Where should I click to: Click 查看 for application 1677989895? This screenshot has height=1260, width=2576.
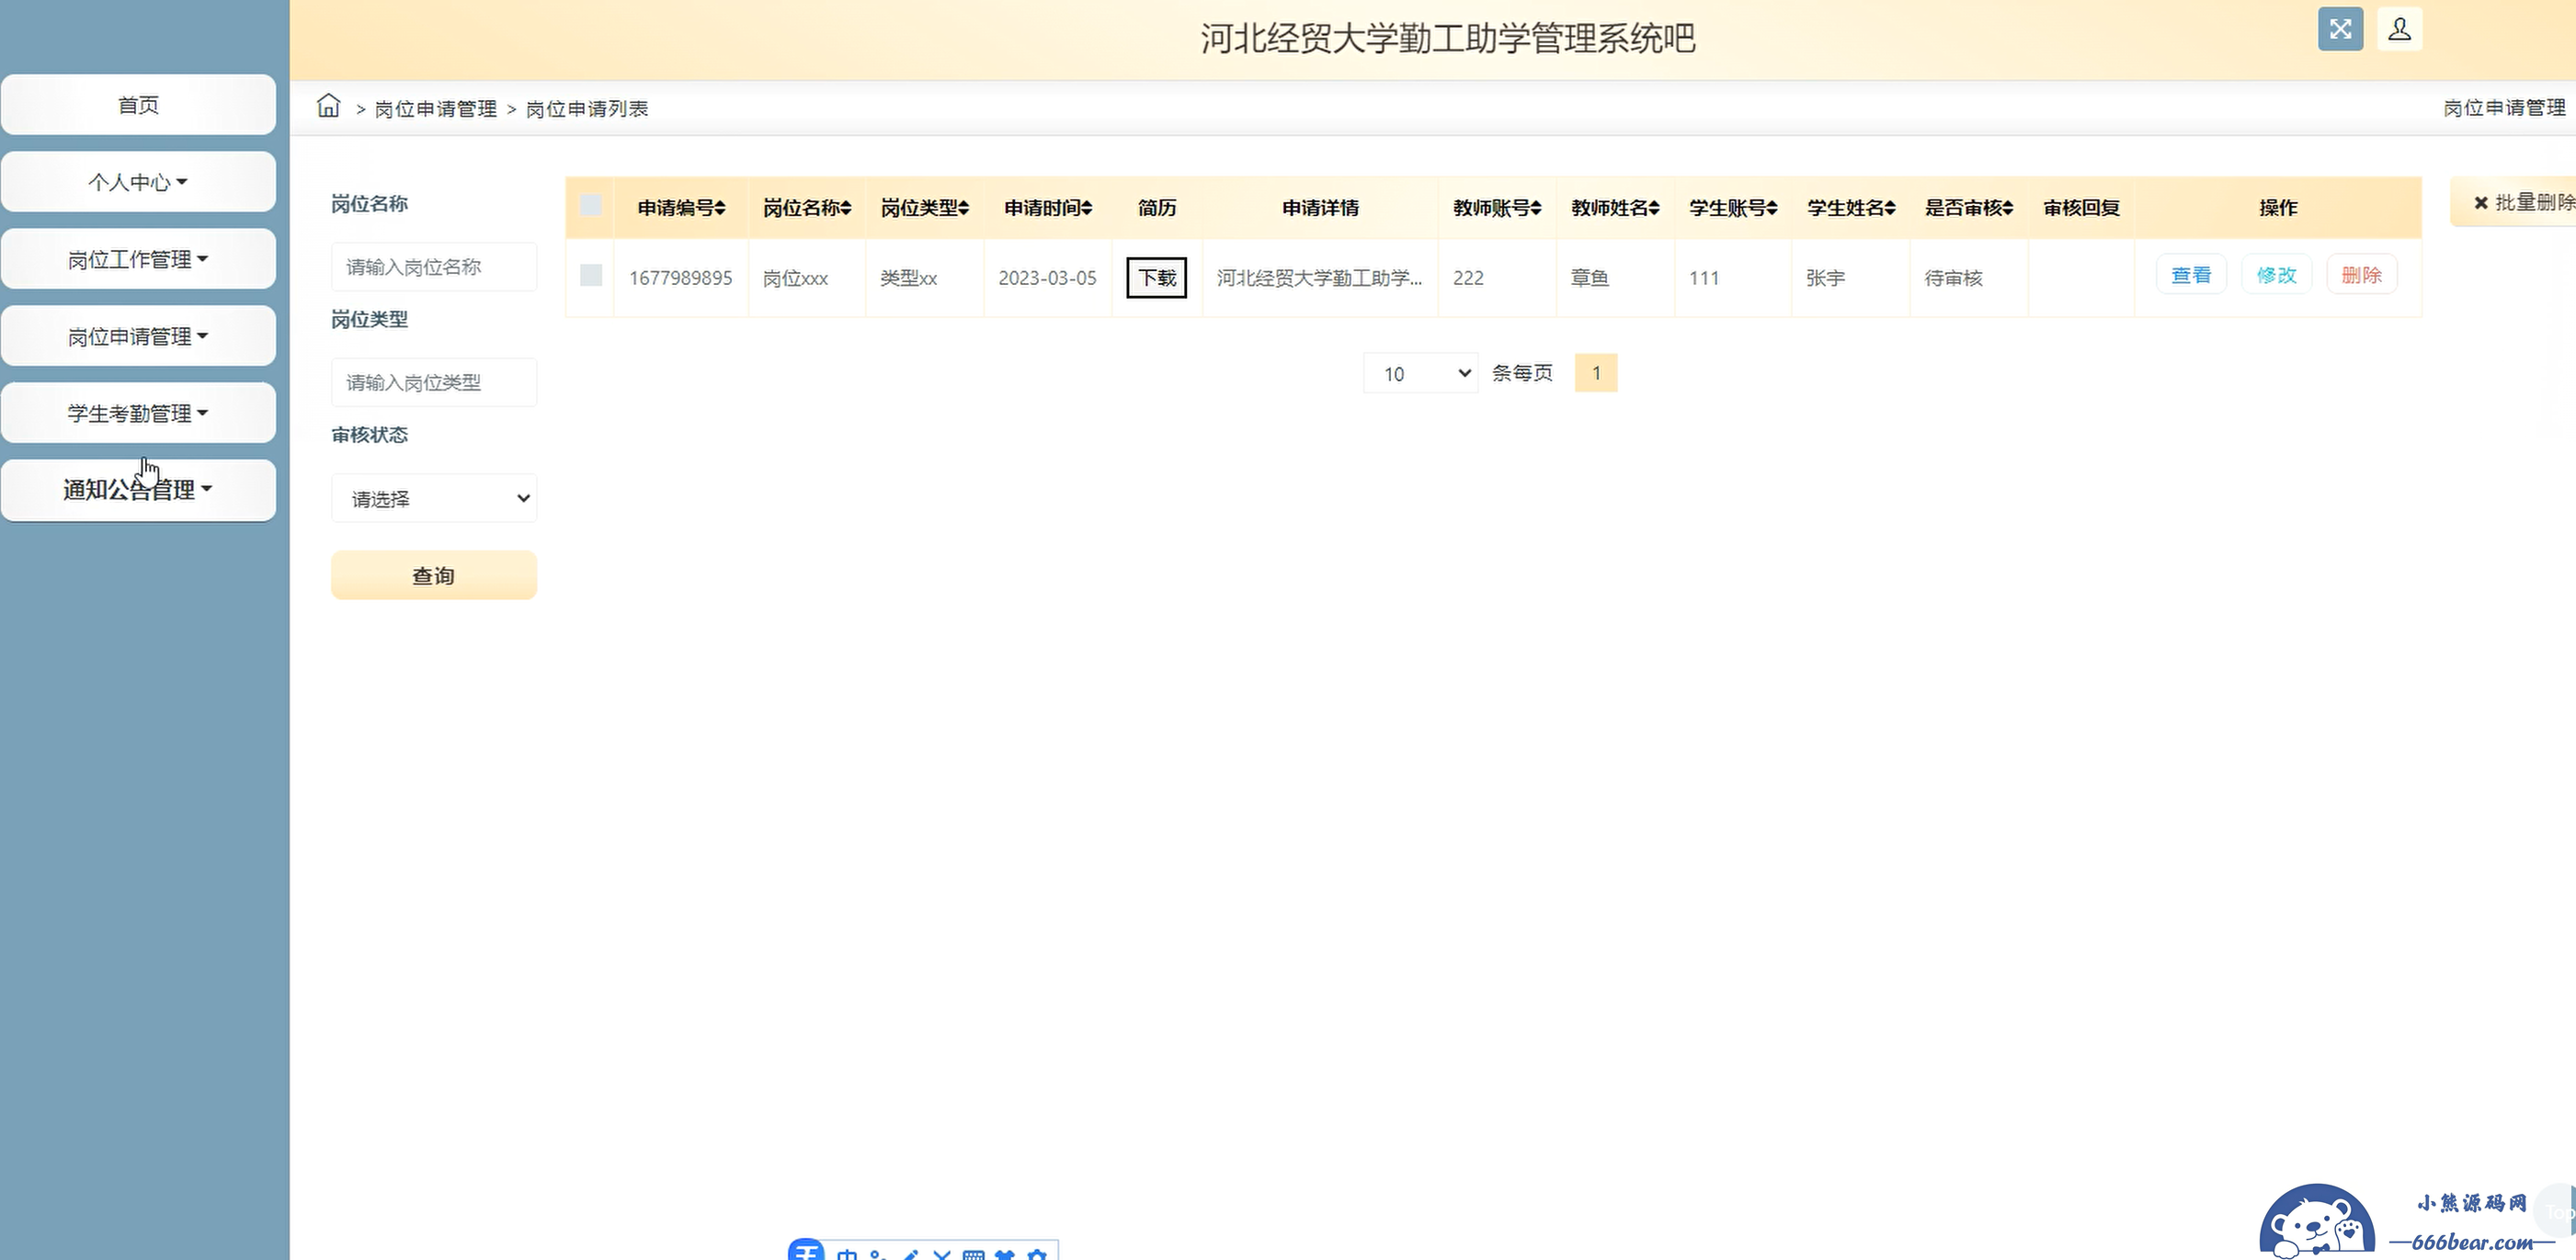pyautogui.click(x=2191, y=275)
